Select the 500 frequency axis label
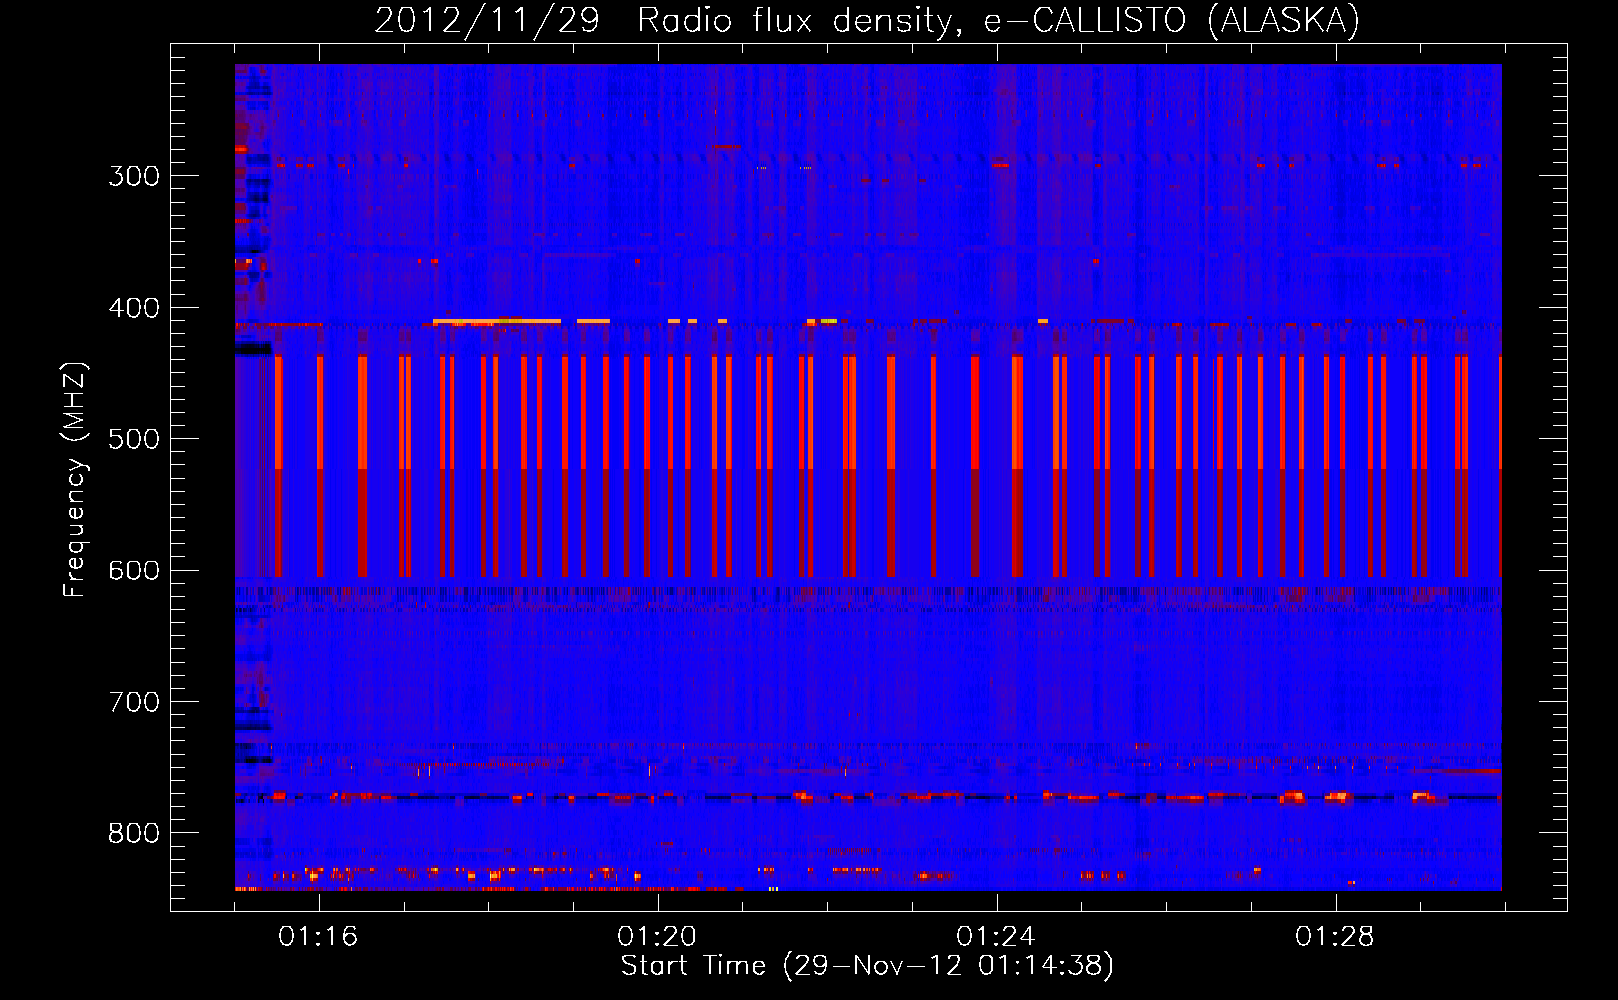 [x=134, y=439]
